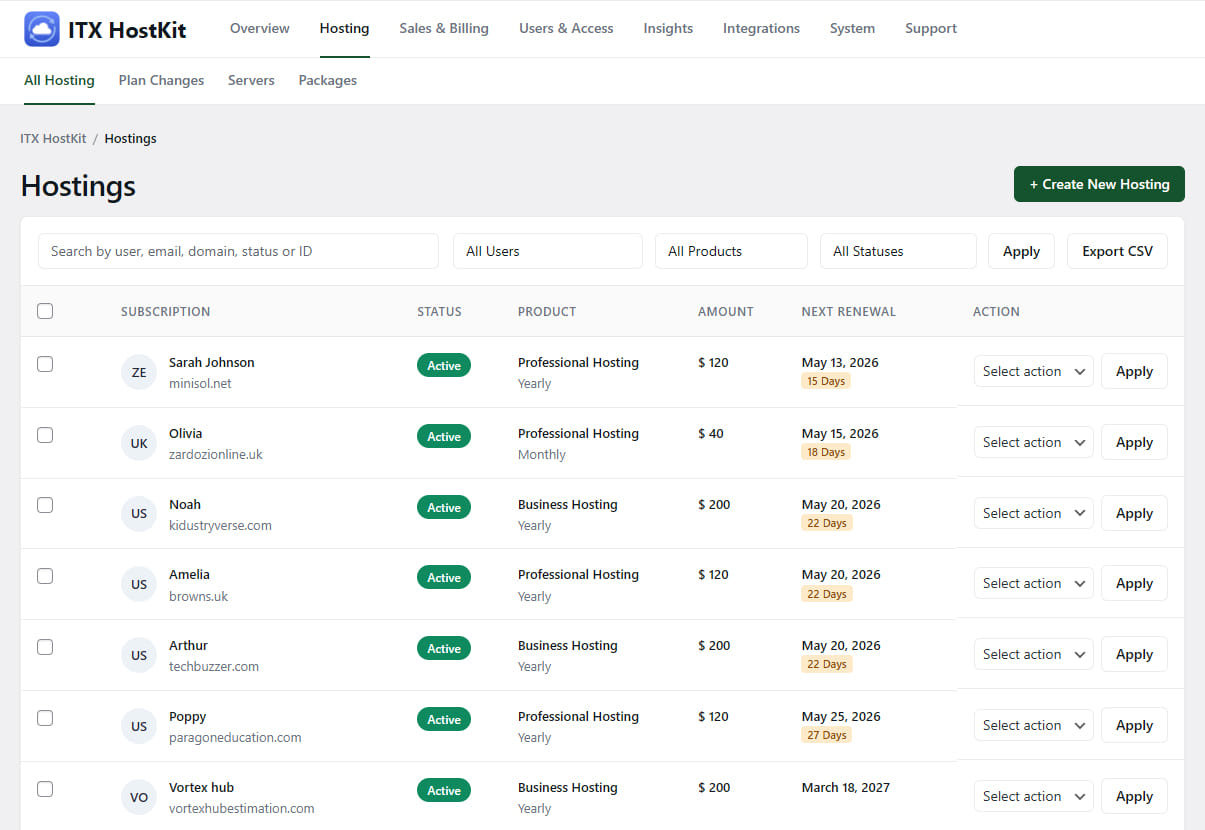Open the Users & Access menu

point(566,28)
